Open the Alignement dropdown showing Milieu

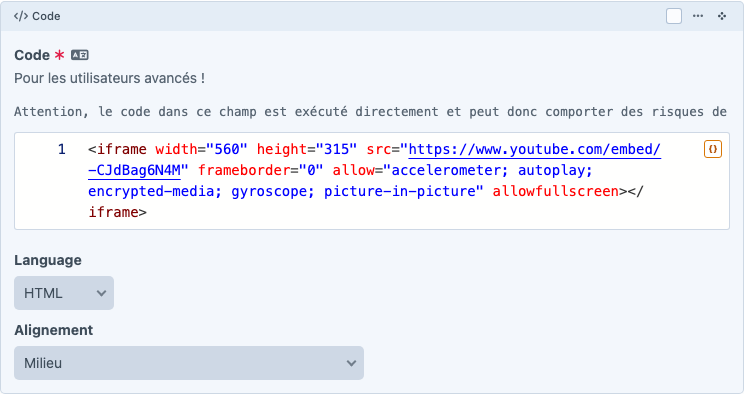[189, 363]
